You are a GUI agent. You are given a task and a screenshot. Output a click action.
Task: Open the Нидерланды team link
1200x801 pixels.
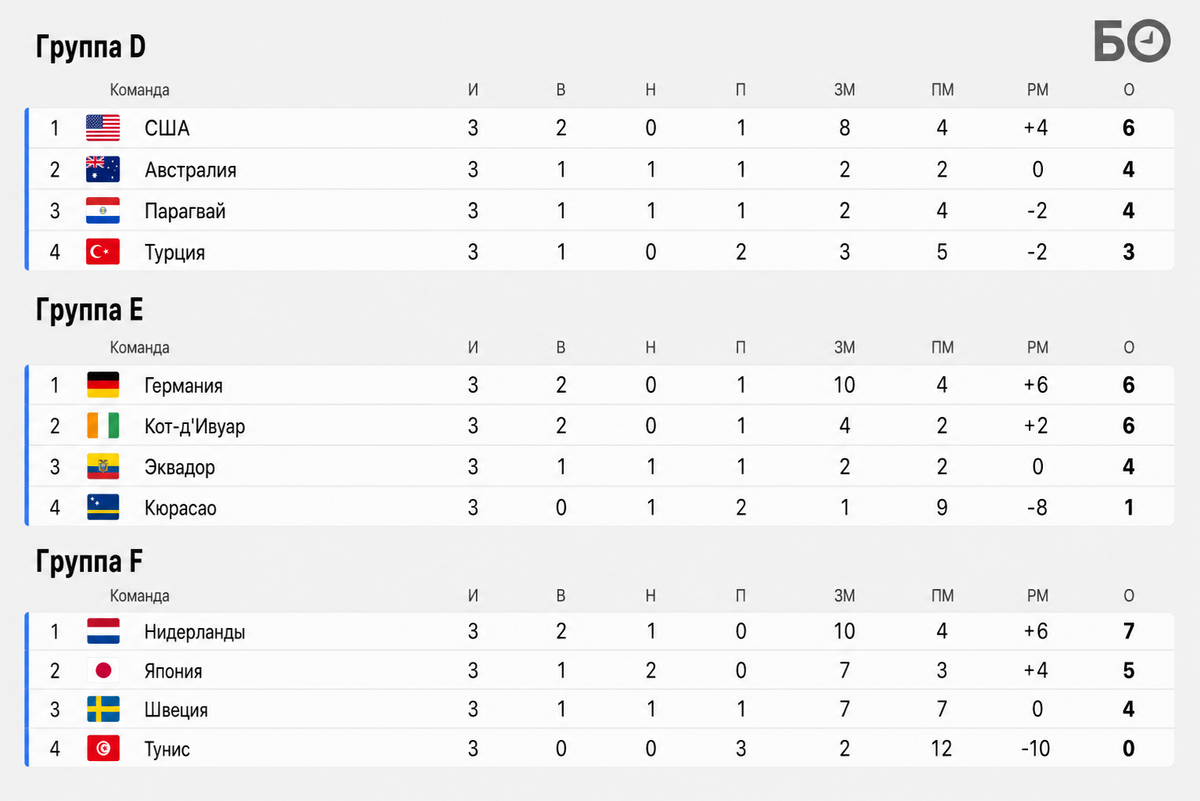[x=195, y=632]
